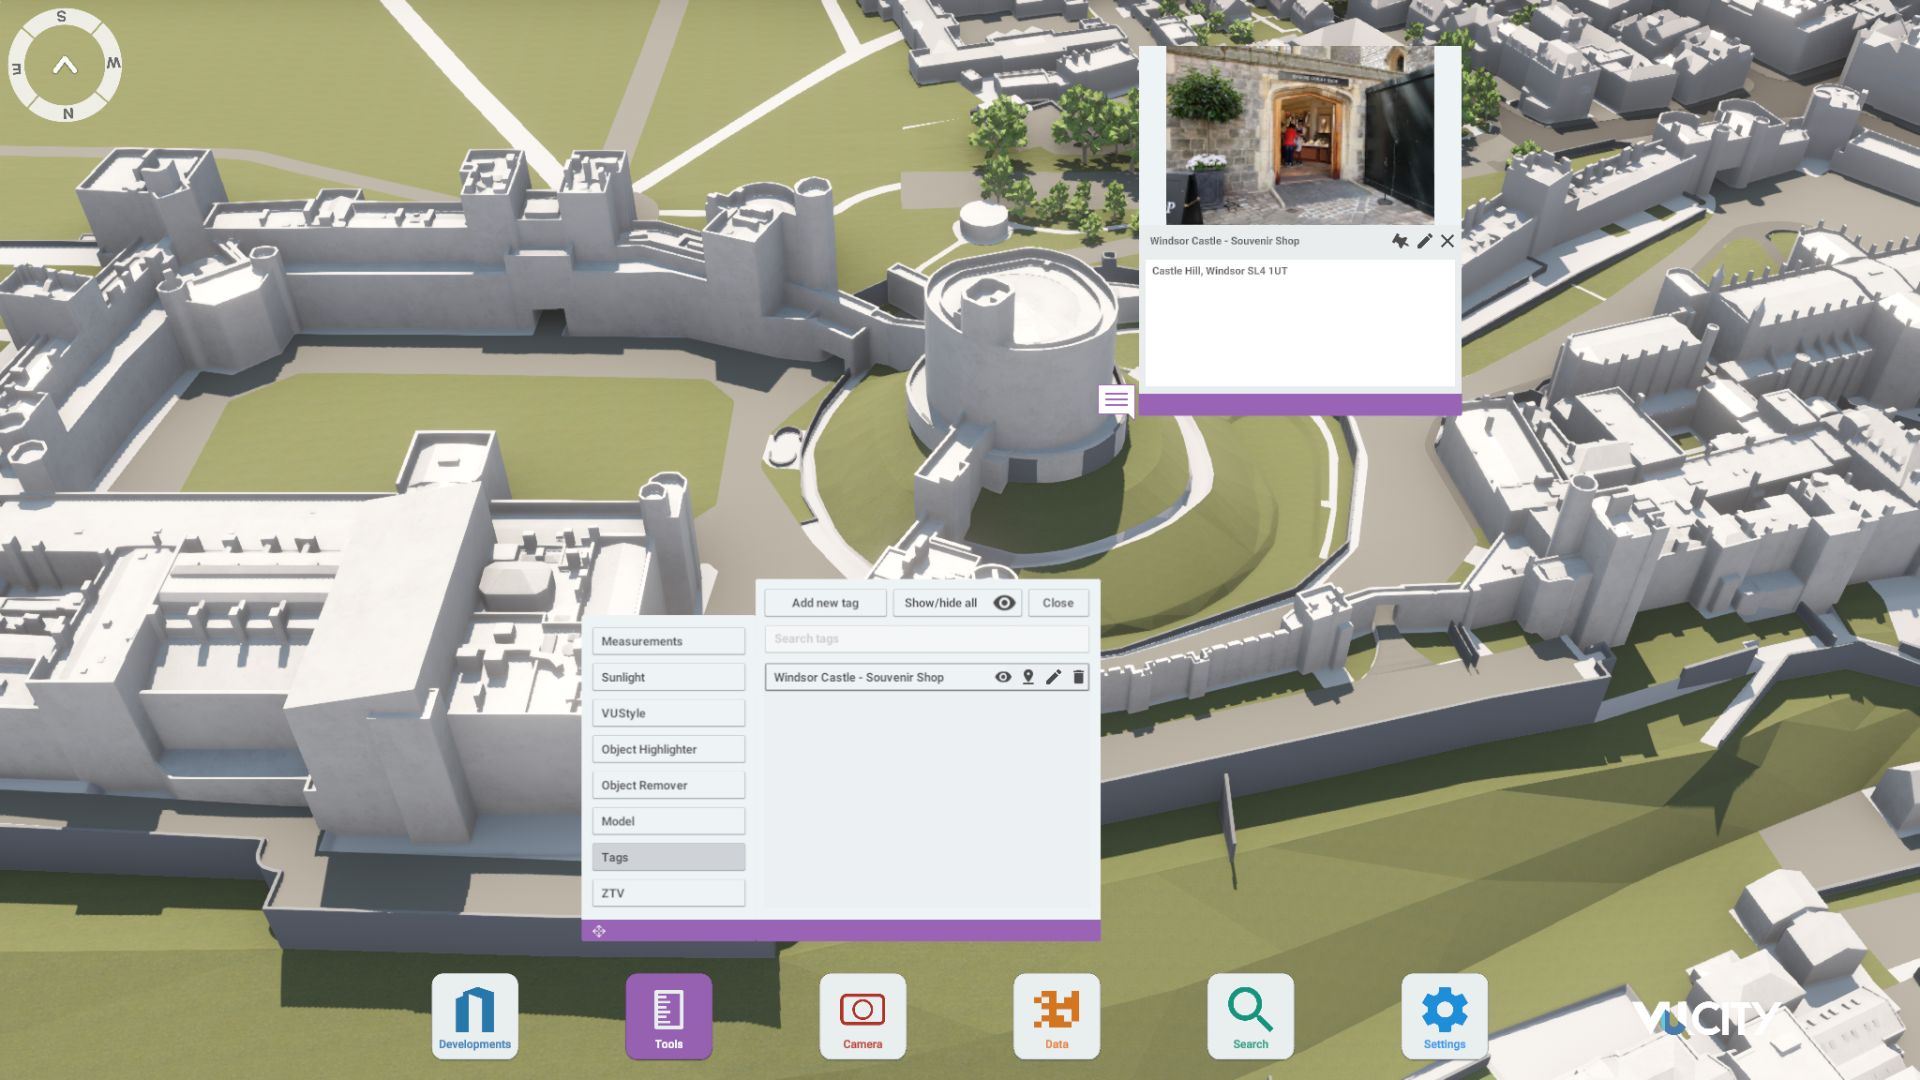
Task: Click the tag note marker on map
Action: click(x=1116, y=401)
